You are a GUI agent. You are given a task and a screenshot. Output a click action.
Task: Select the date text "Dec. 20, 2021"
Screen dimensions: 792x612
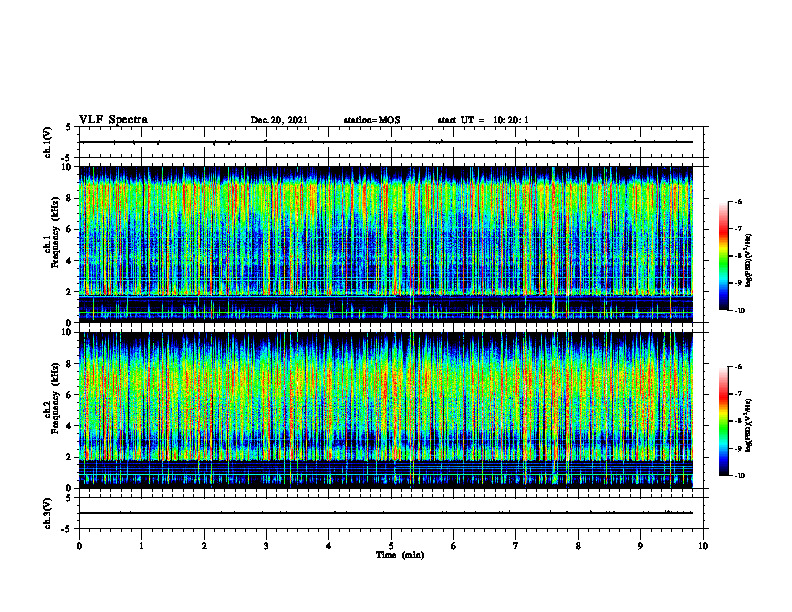click(279, 120)
